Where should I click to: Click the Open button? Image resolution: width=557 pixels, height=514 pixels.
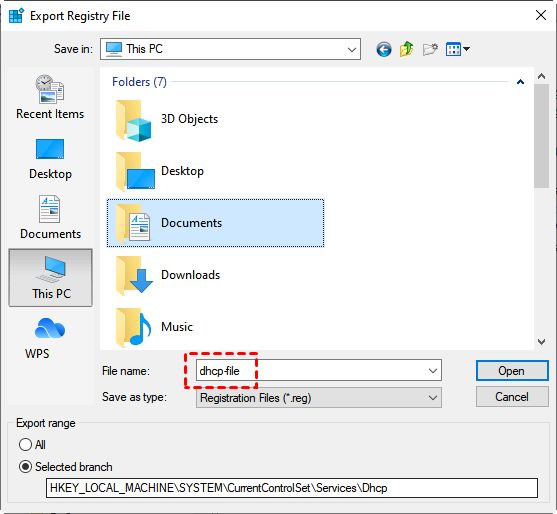click(x=512, y=371)
